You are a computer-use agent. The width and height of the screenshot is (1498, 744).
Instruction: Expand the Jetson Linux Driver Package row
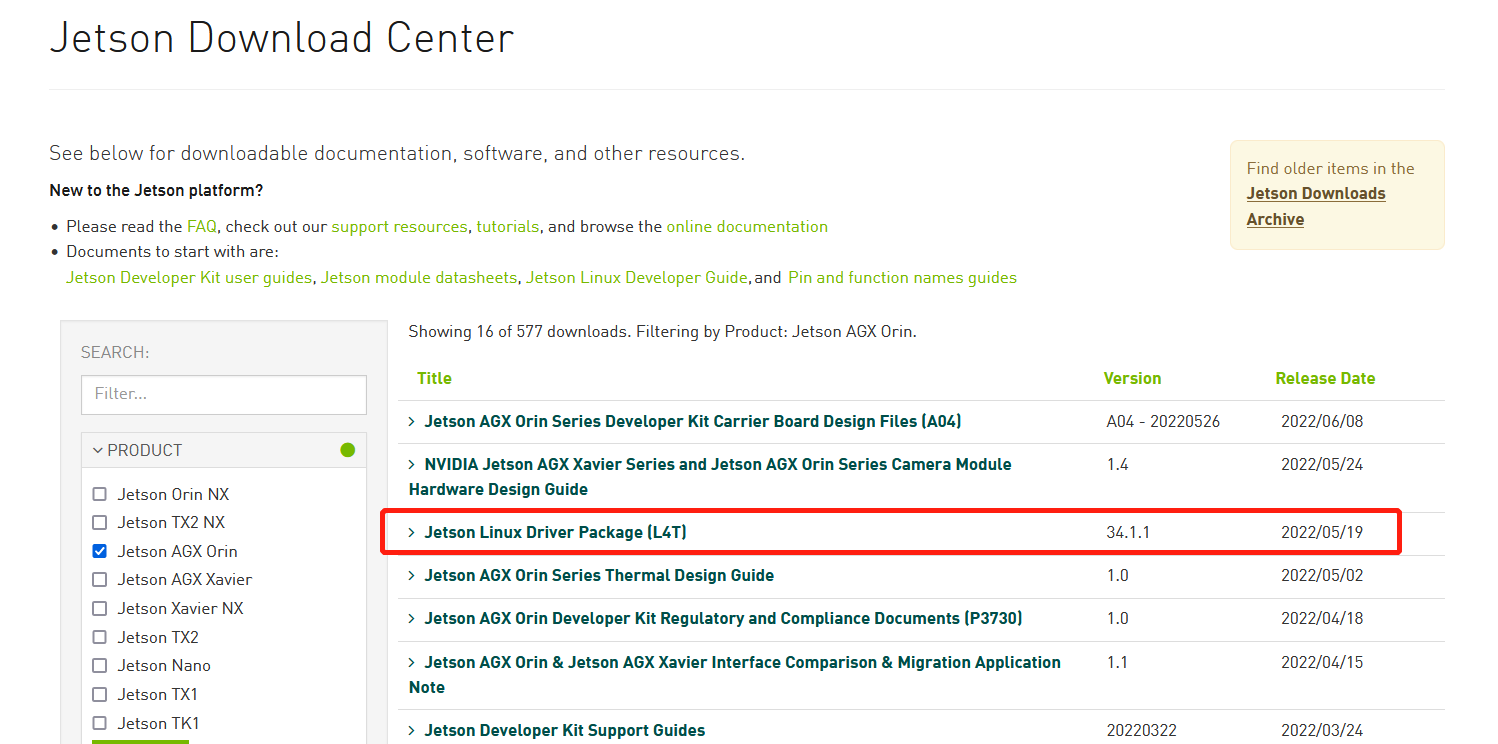555,533
